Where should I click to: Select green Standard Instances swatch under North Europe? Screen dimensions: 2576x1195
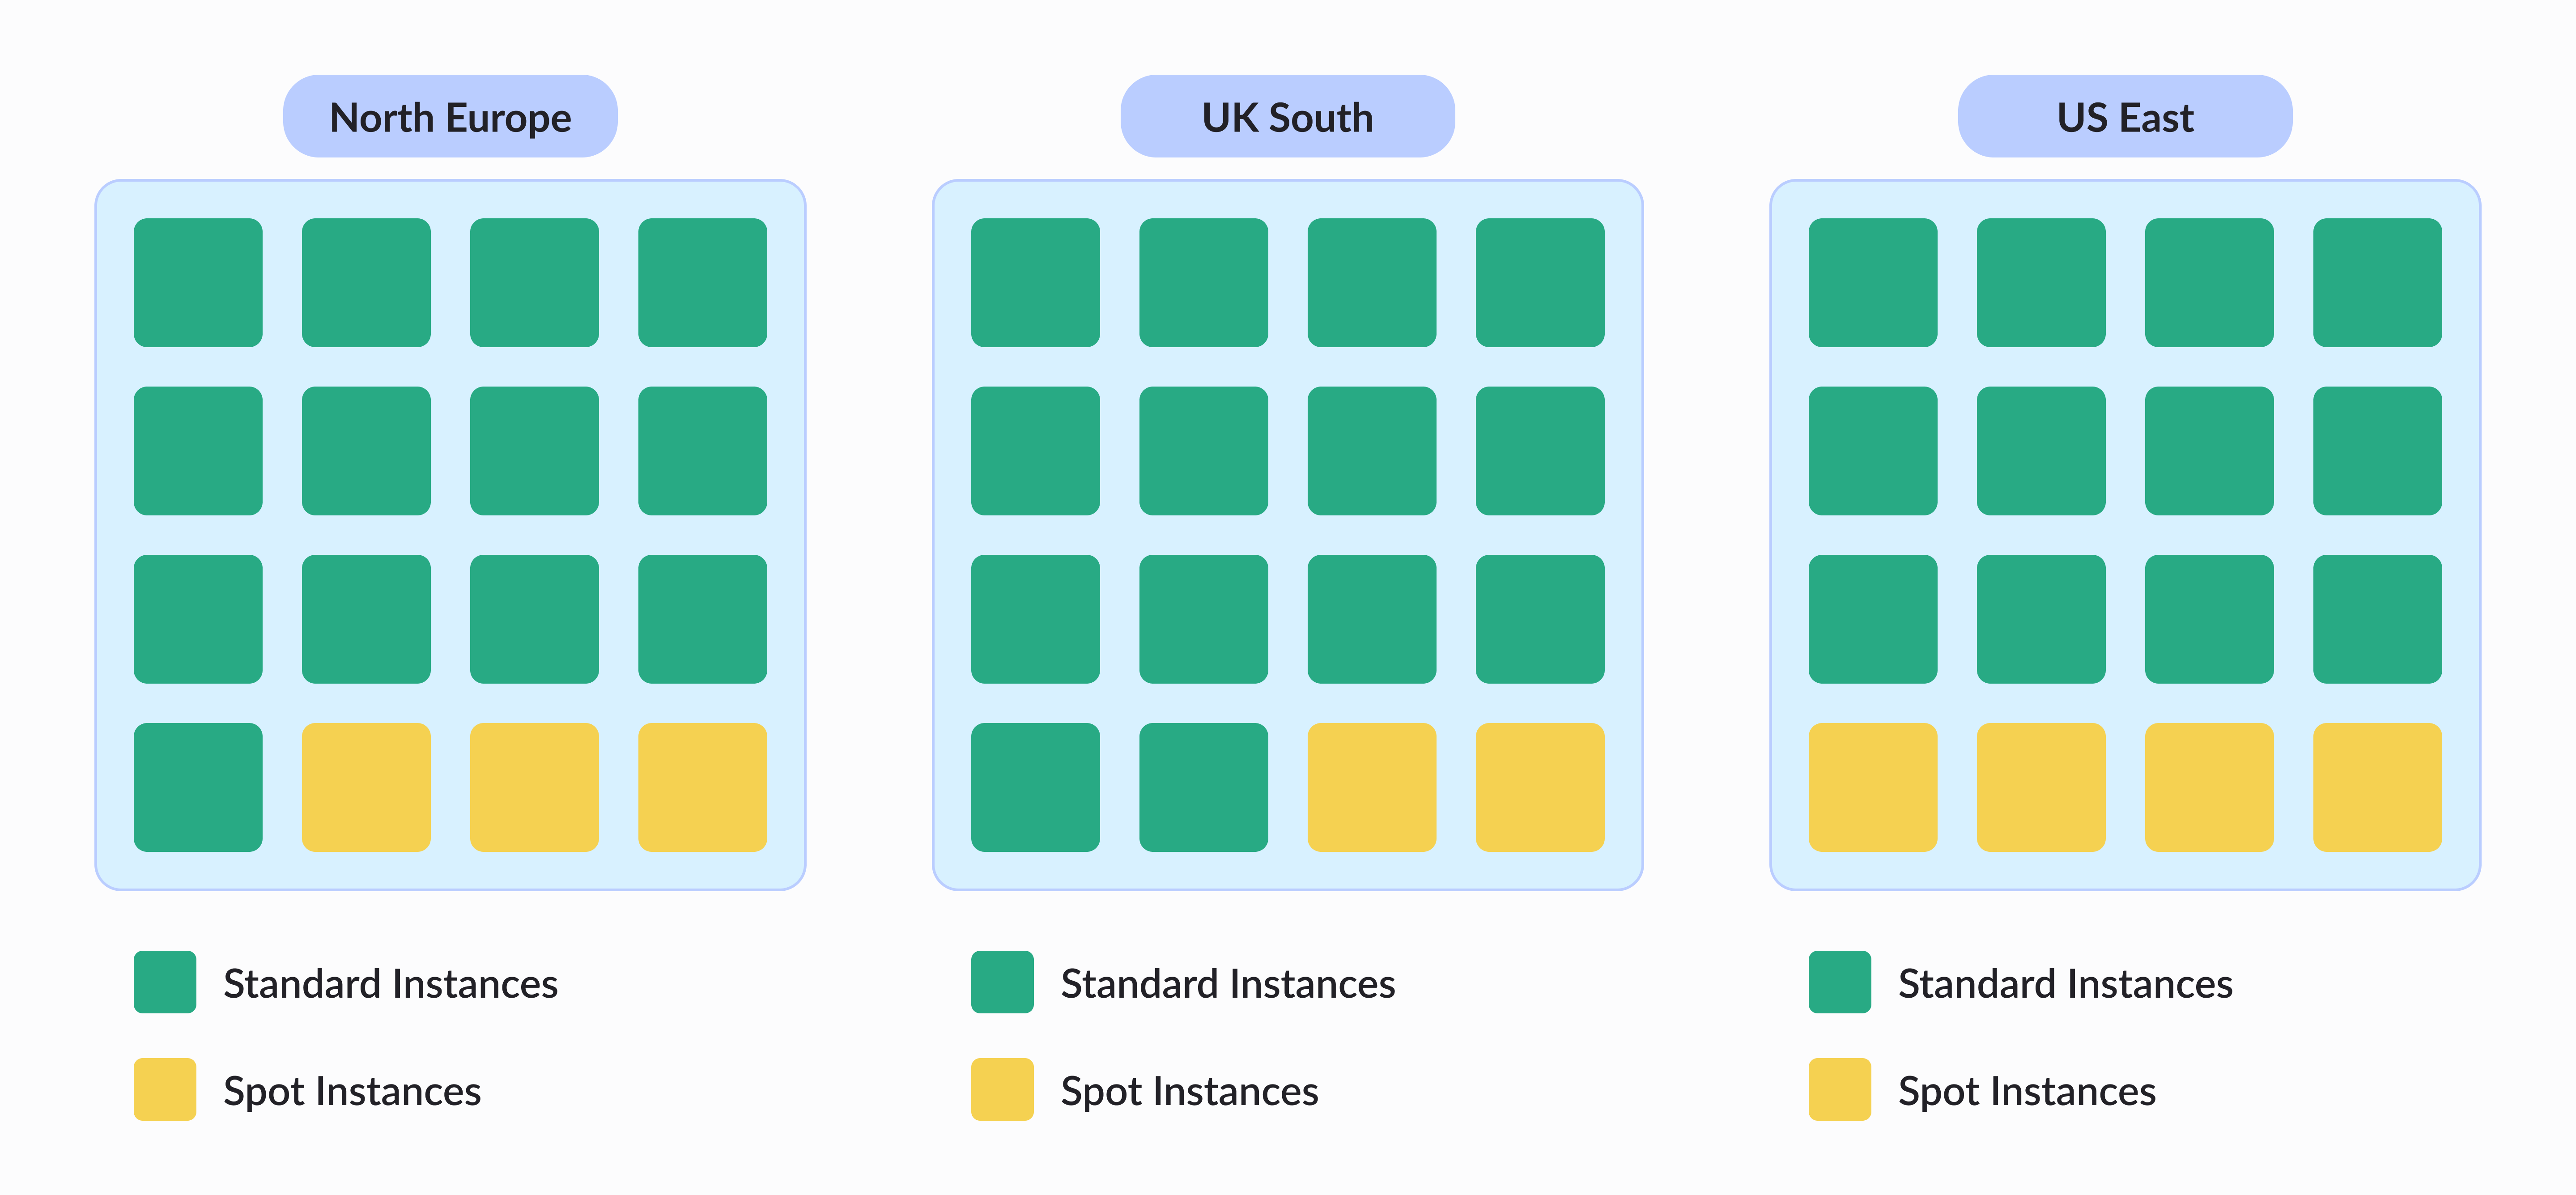point(165,982)
